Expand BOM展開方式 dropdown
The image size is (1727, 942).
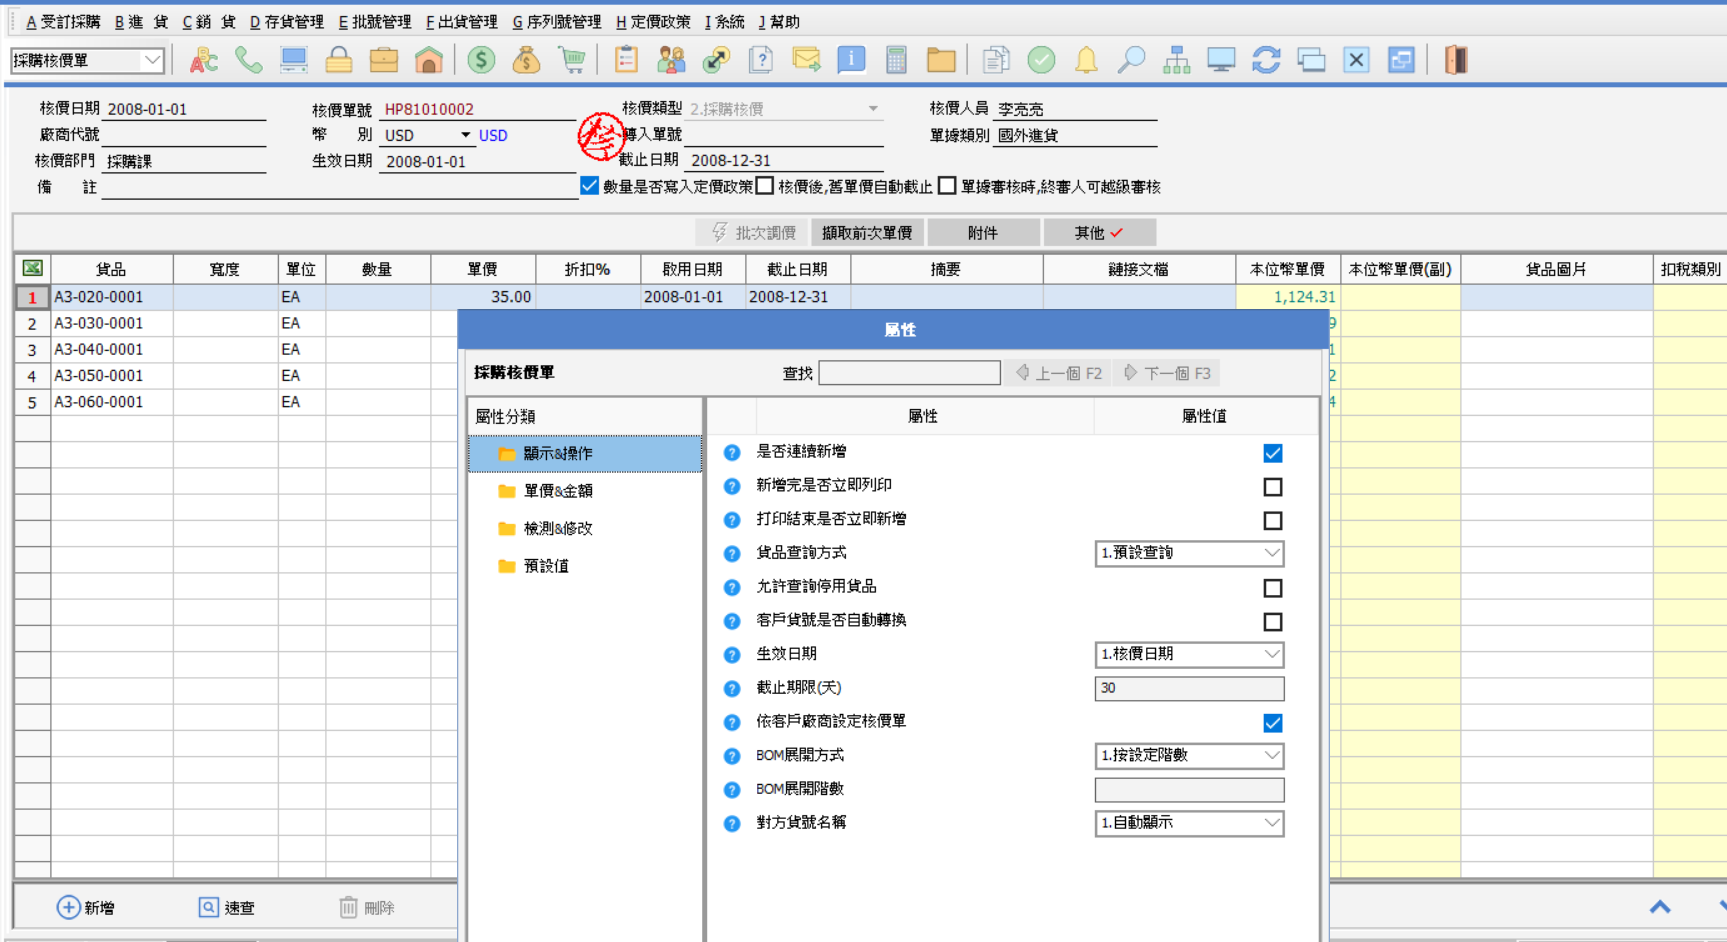coord(1189,756)
